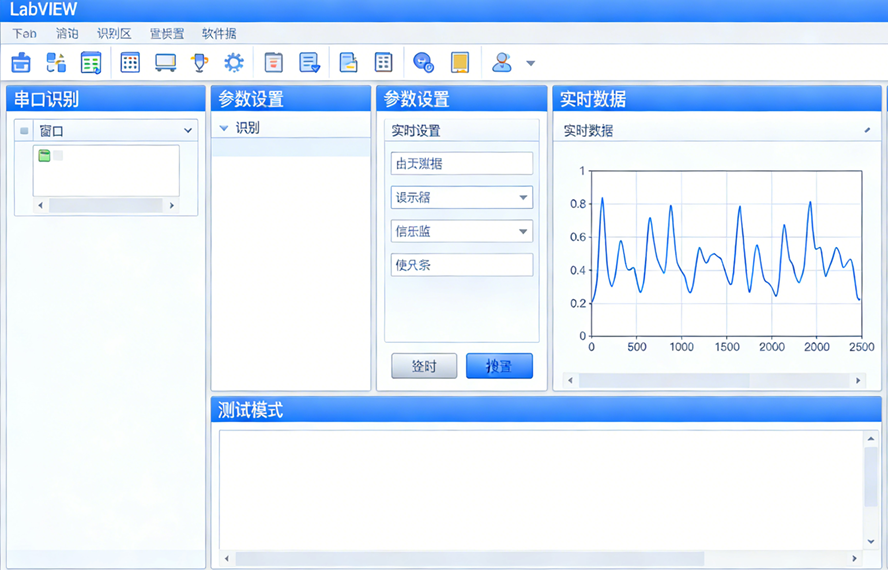The width and height of the screenshot is (888, 570).
Task: Click the blue toolbox icon in toolbar
Action: pos(21,62)
